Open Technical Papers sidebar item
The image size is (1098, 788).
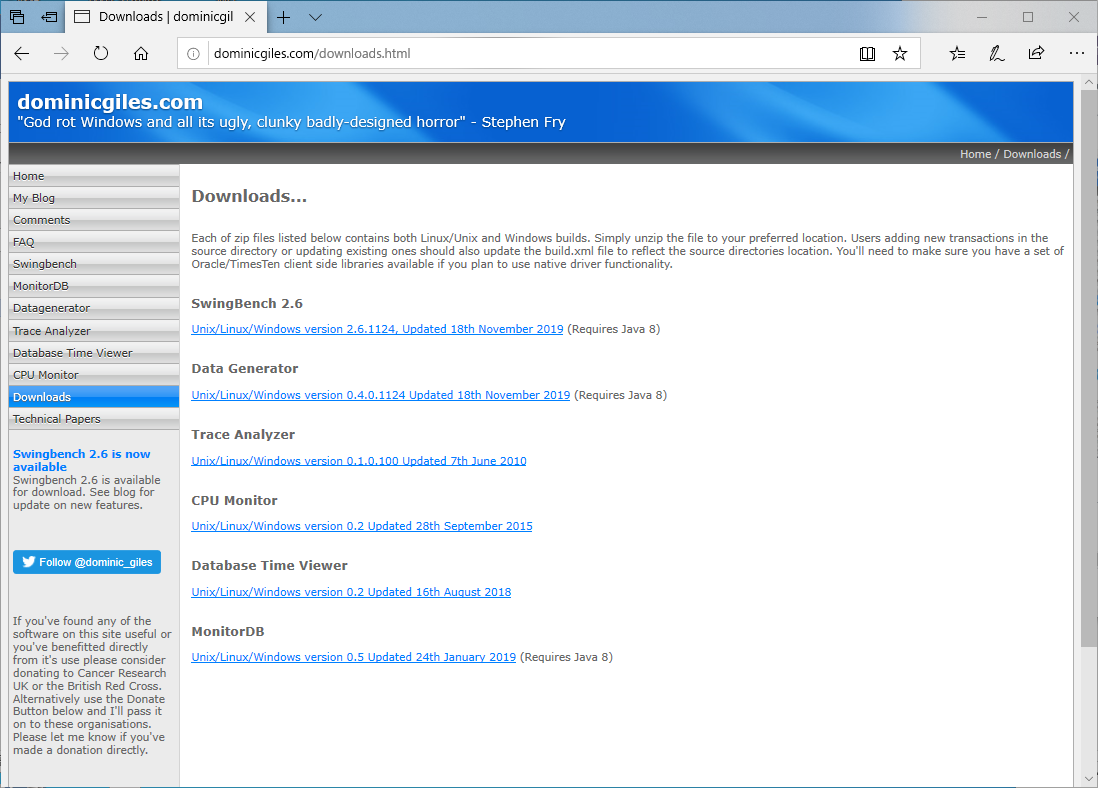[94, 419]
